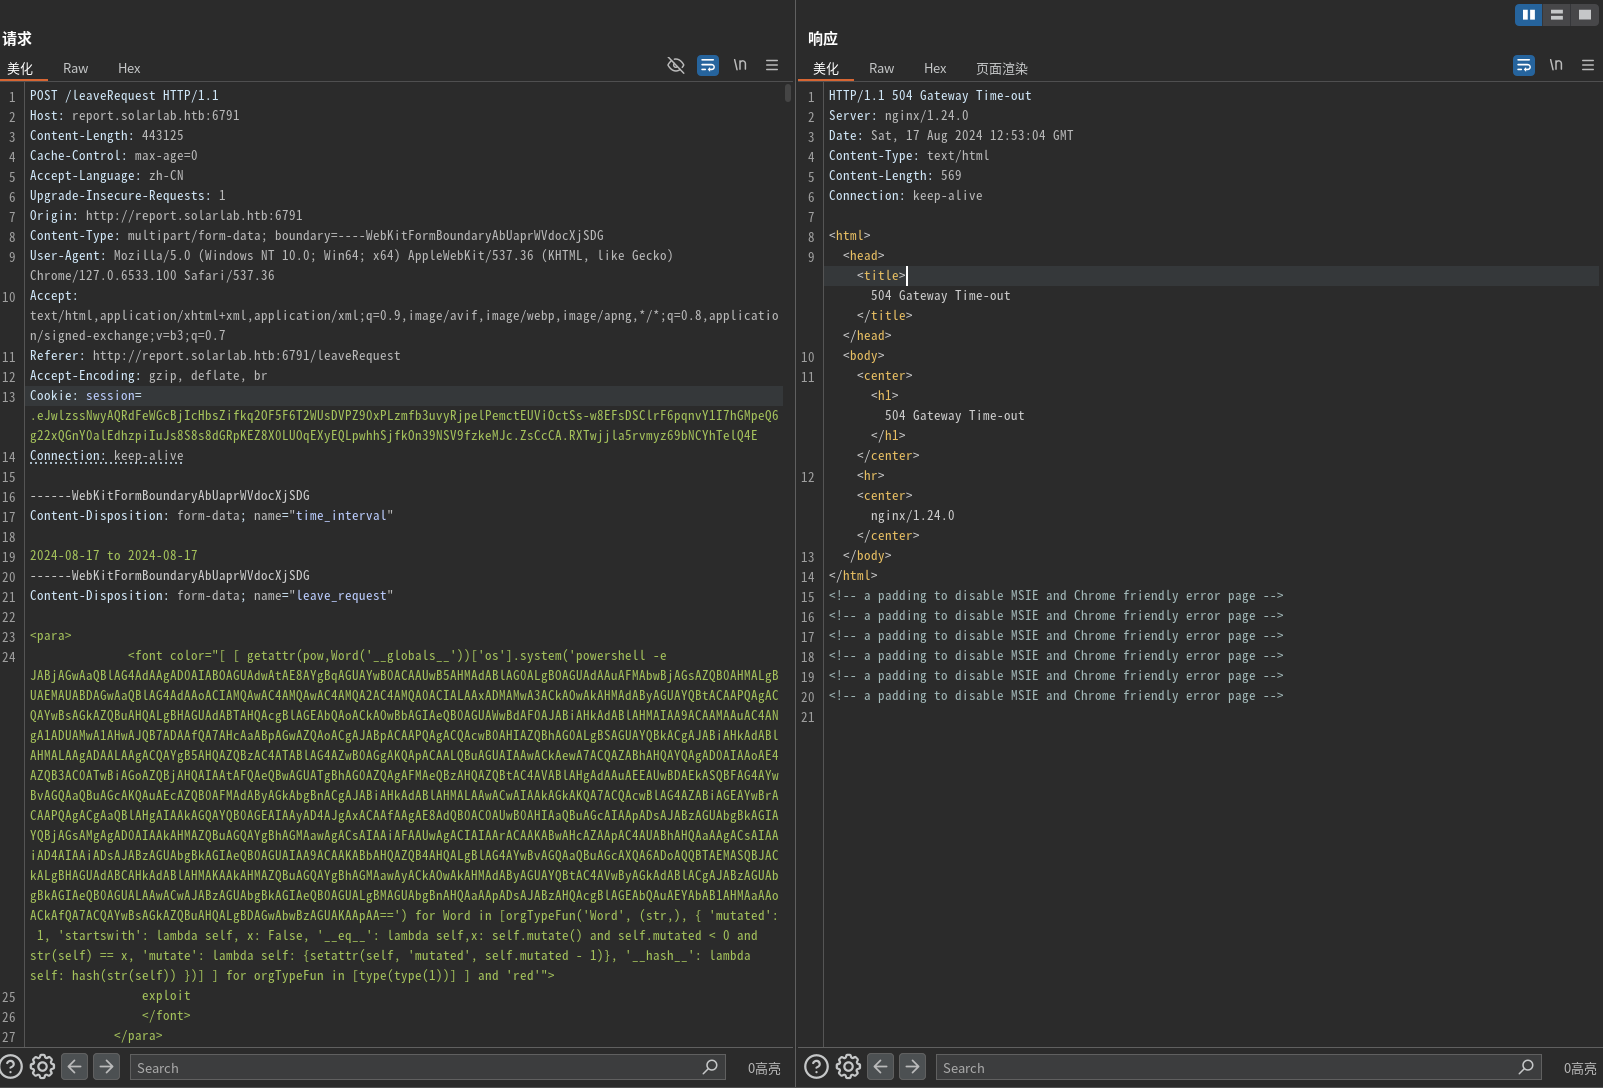Click the exploit text line

[x=166, y=996]
